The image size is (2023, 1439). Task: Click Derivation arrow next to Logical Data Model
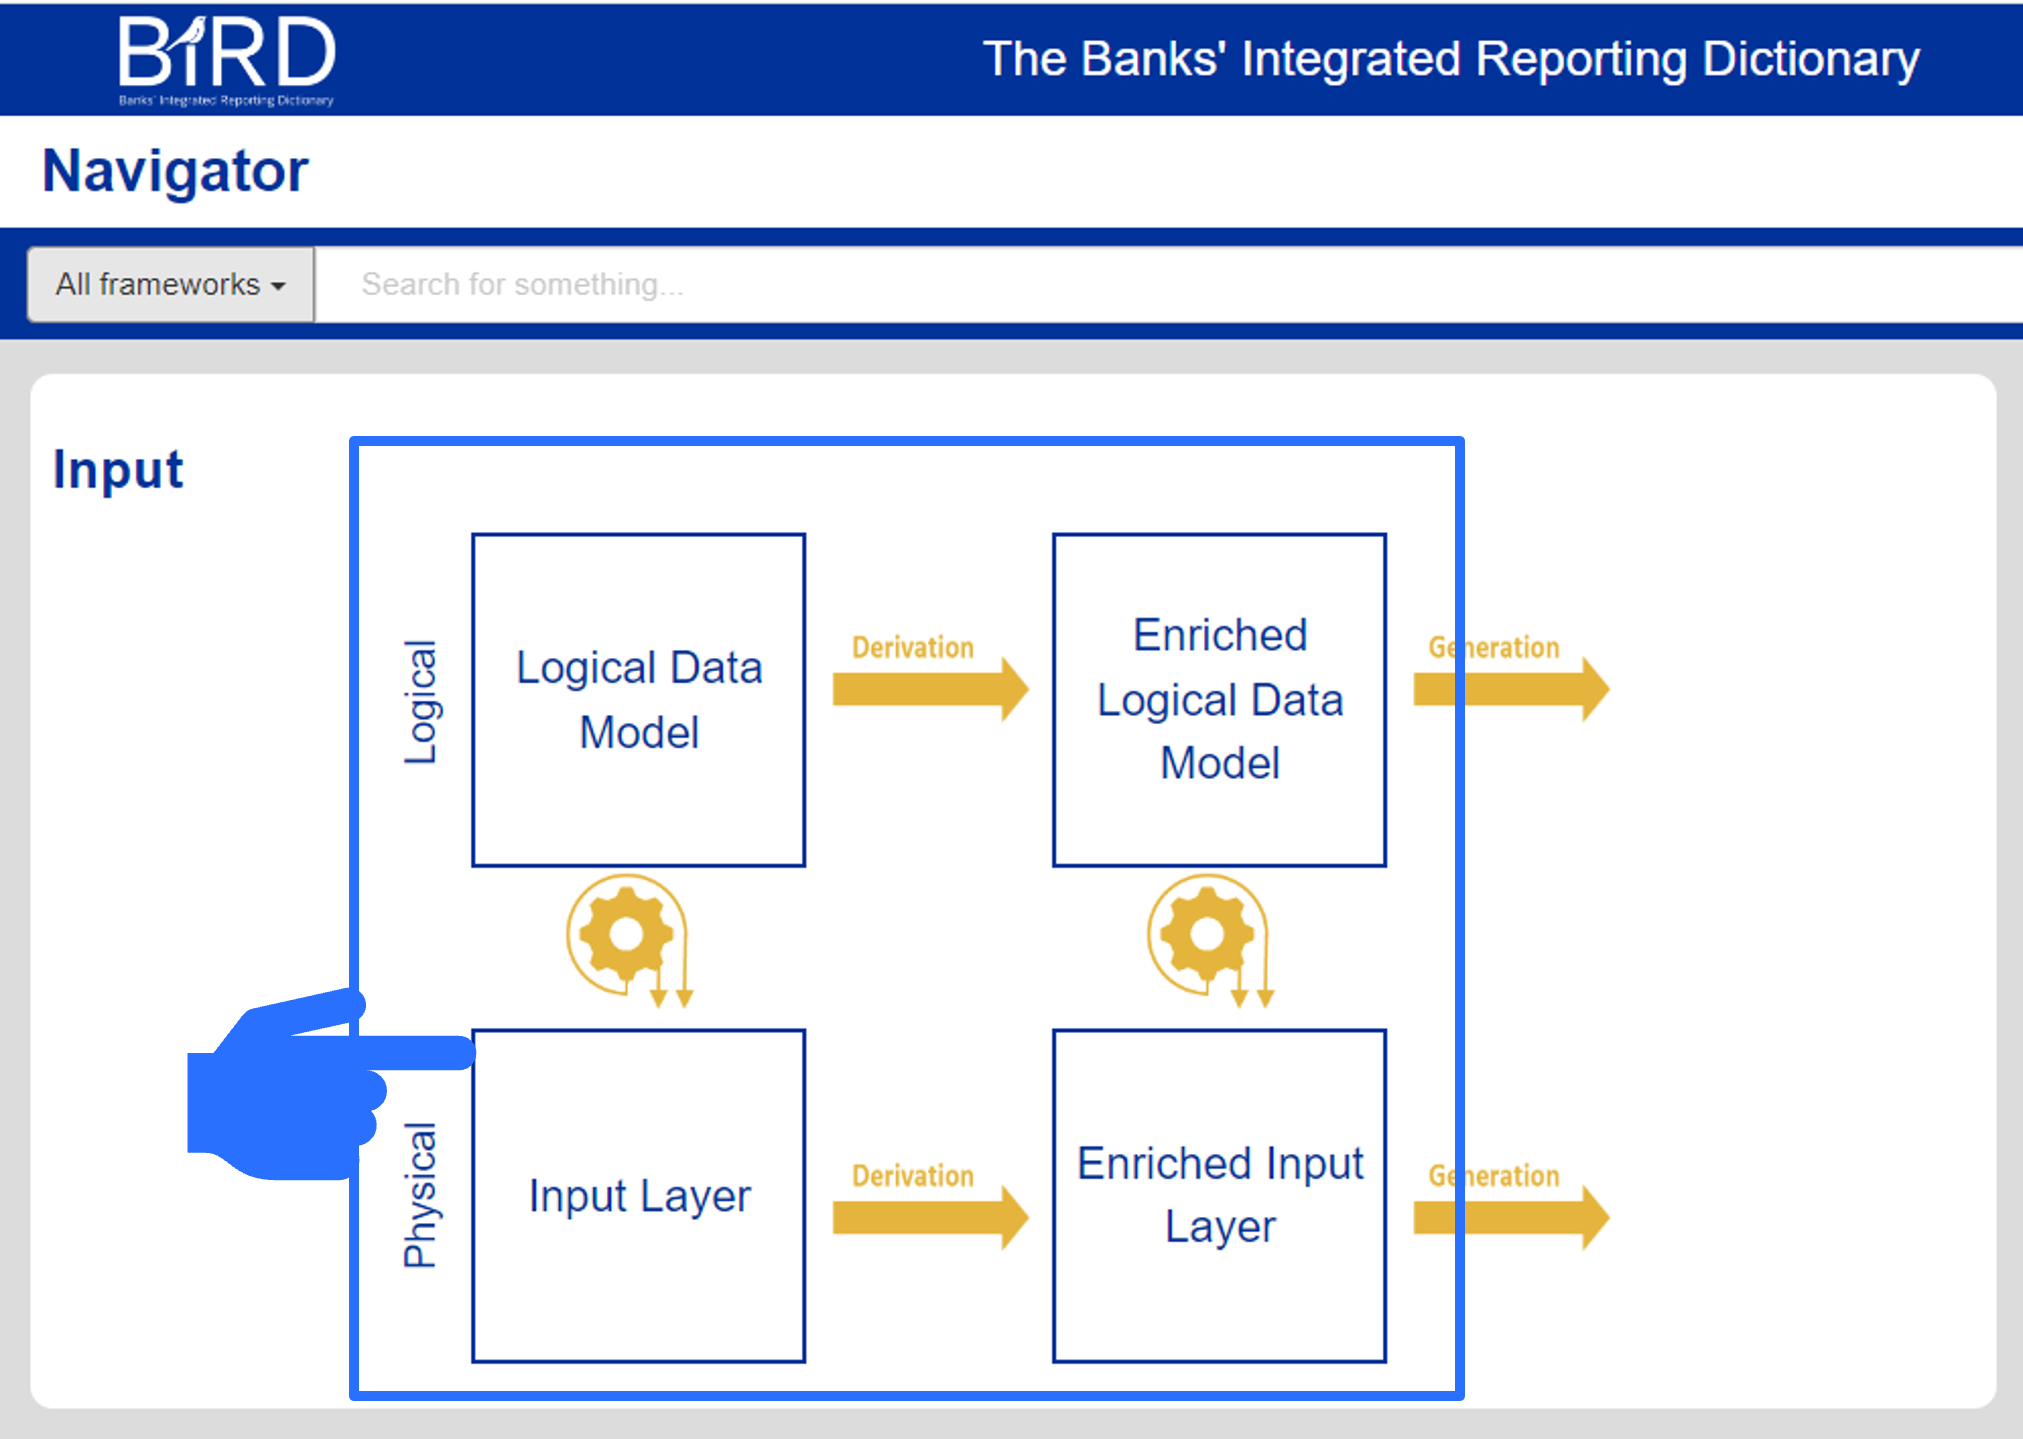929,688
